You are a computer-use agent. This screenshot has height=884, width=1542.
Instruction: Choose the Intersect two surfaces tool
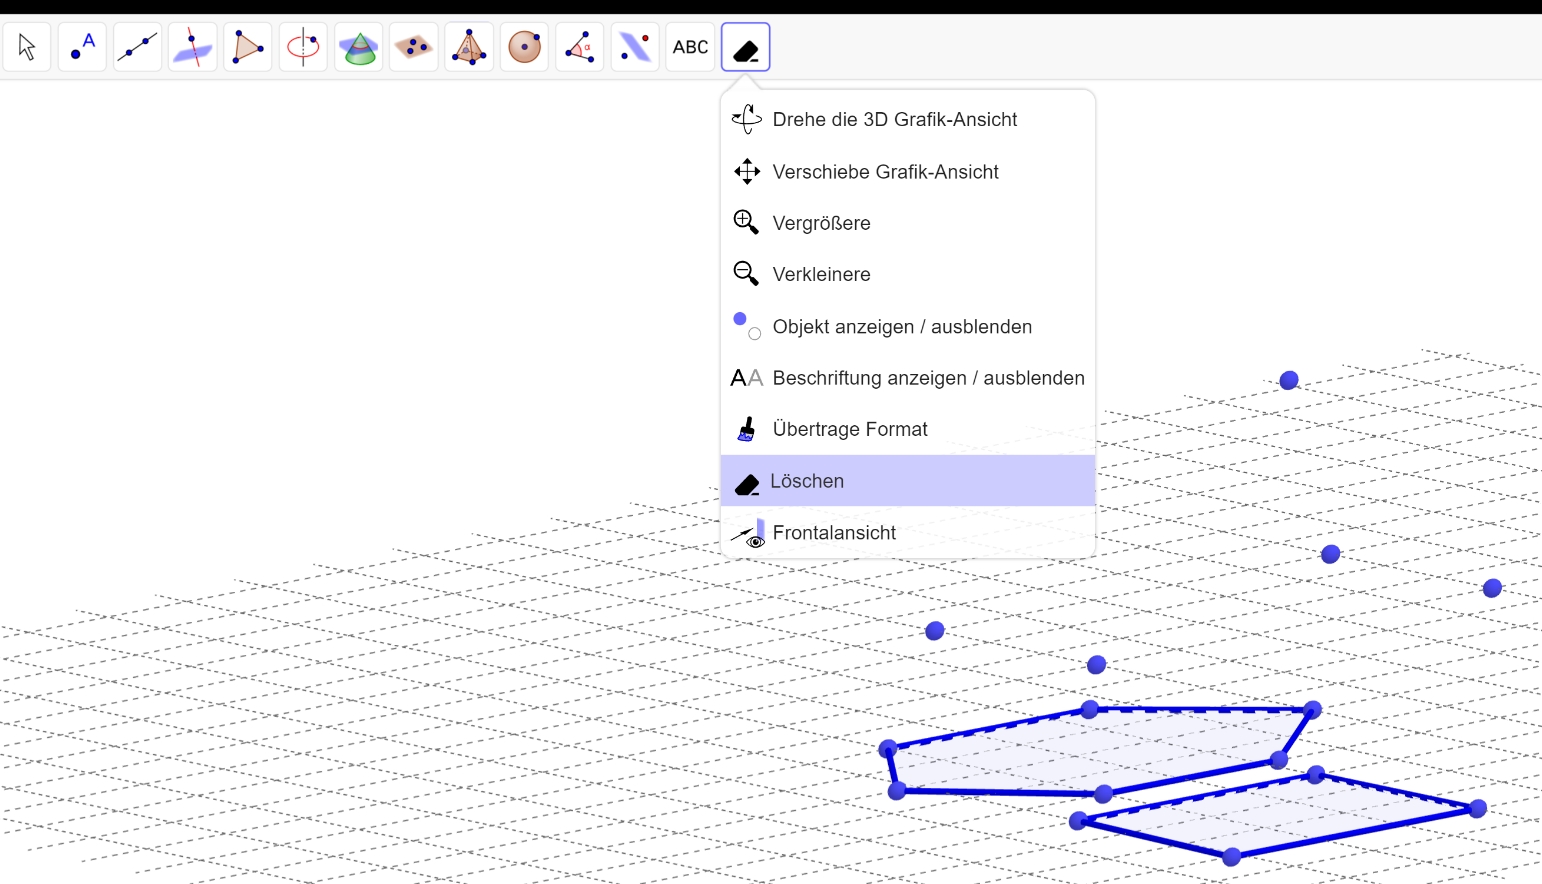(358, 47)
